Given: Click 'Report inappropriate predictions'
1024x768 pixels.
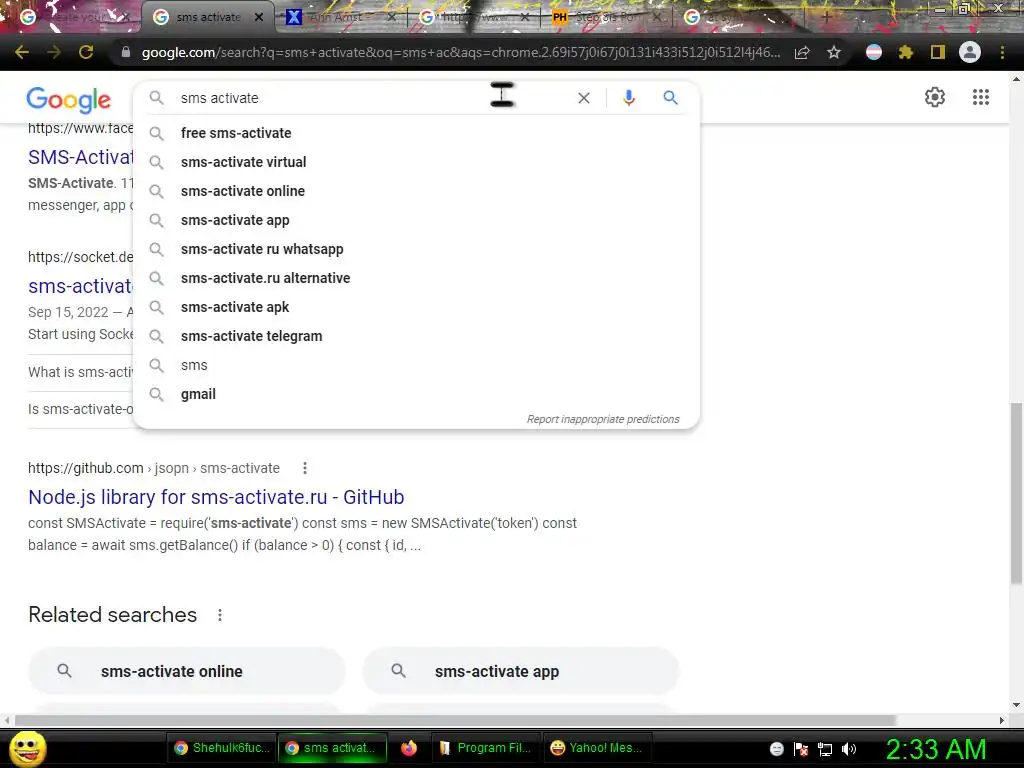Looking at the screenshot, I should (x=603, y=419).
